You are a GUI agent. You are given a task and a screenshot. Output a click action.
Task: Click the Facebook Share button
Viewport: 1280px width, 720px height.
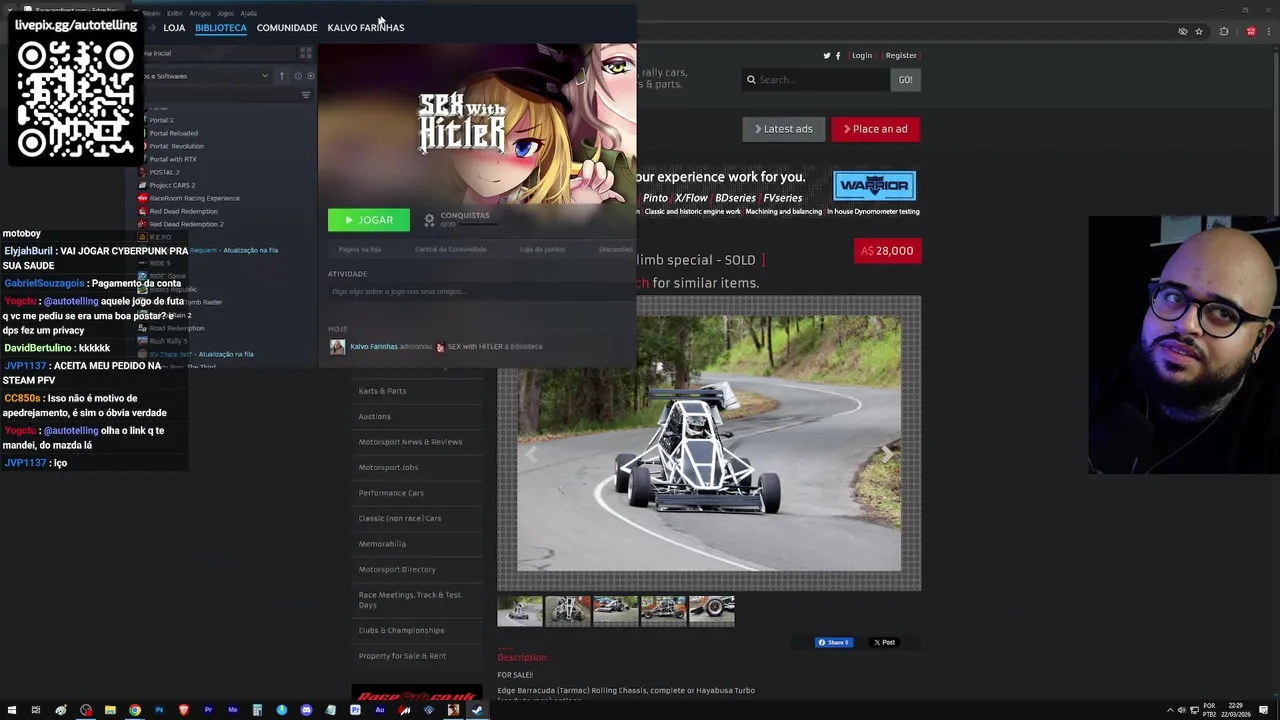(x=834, y=642)
